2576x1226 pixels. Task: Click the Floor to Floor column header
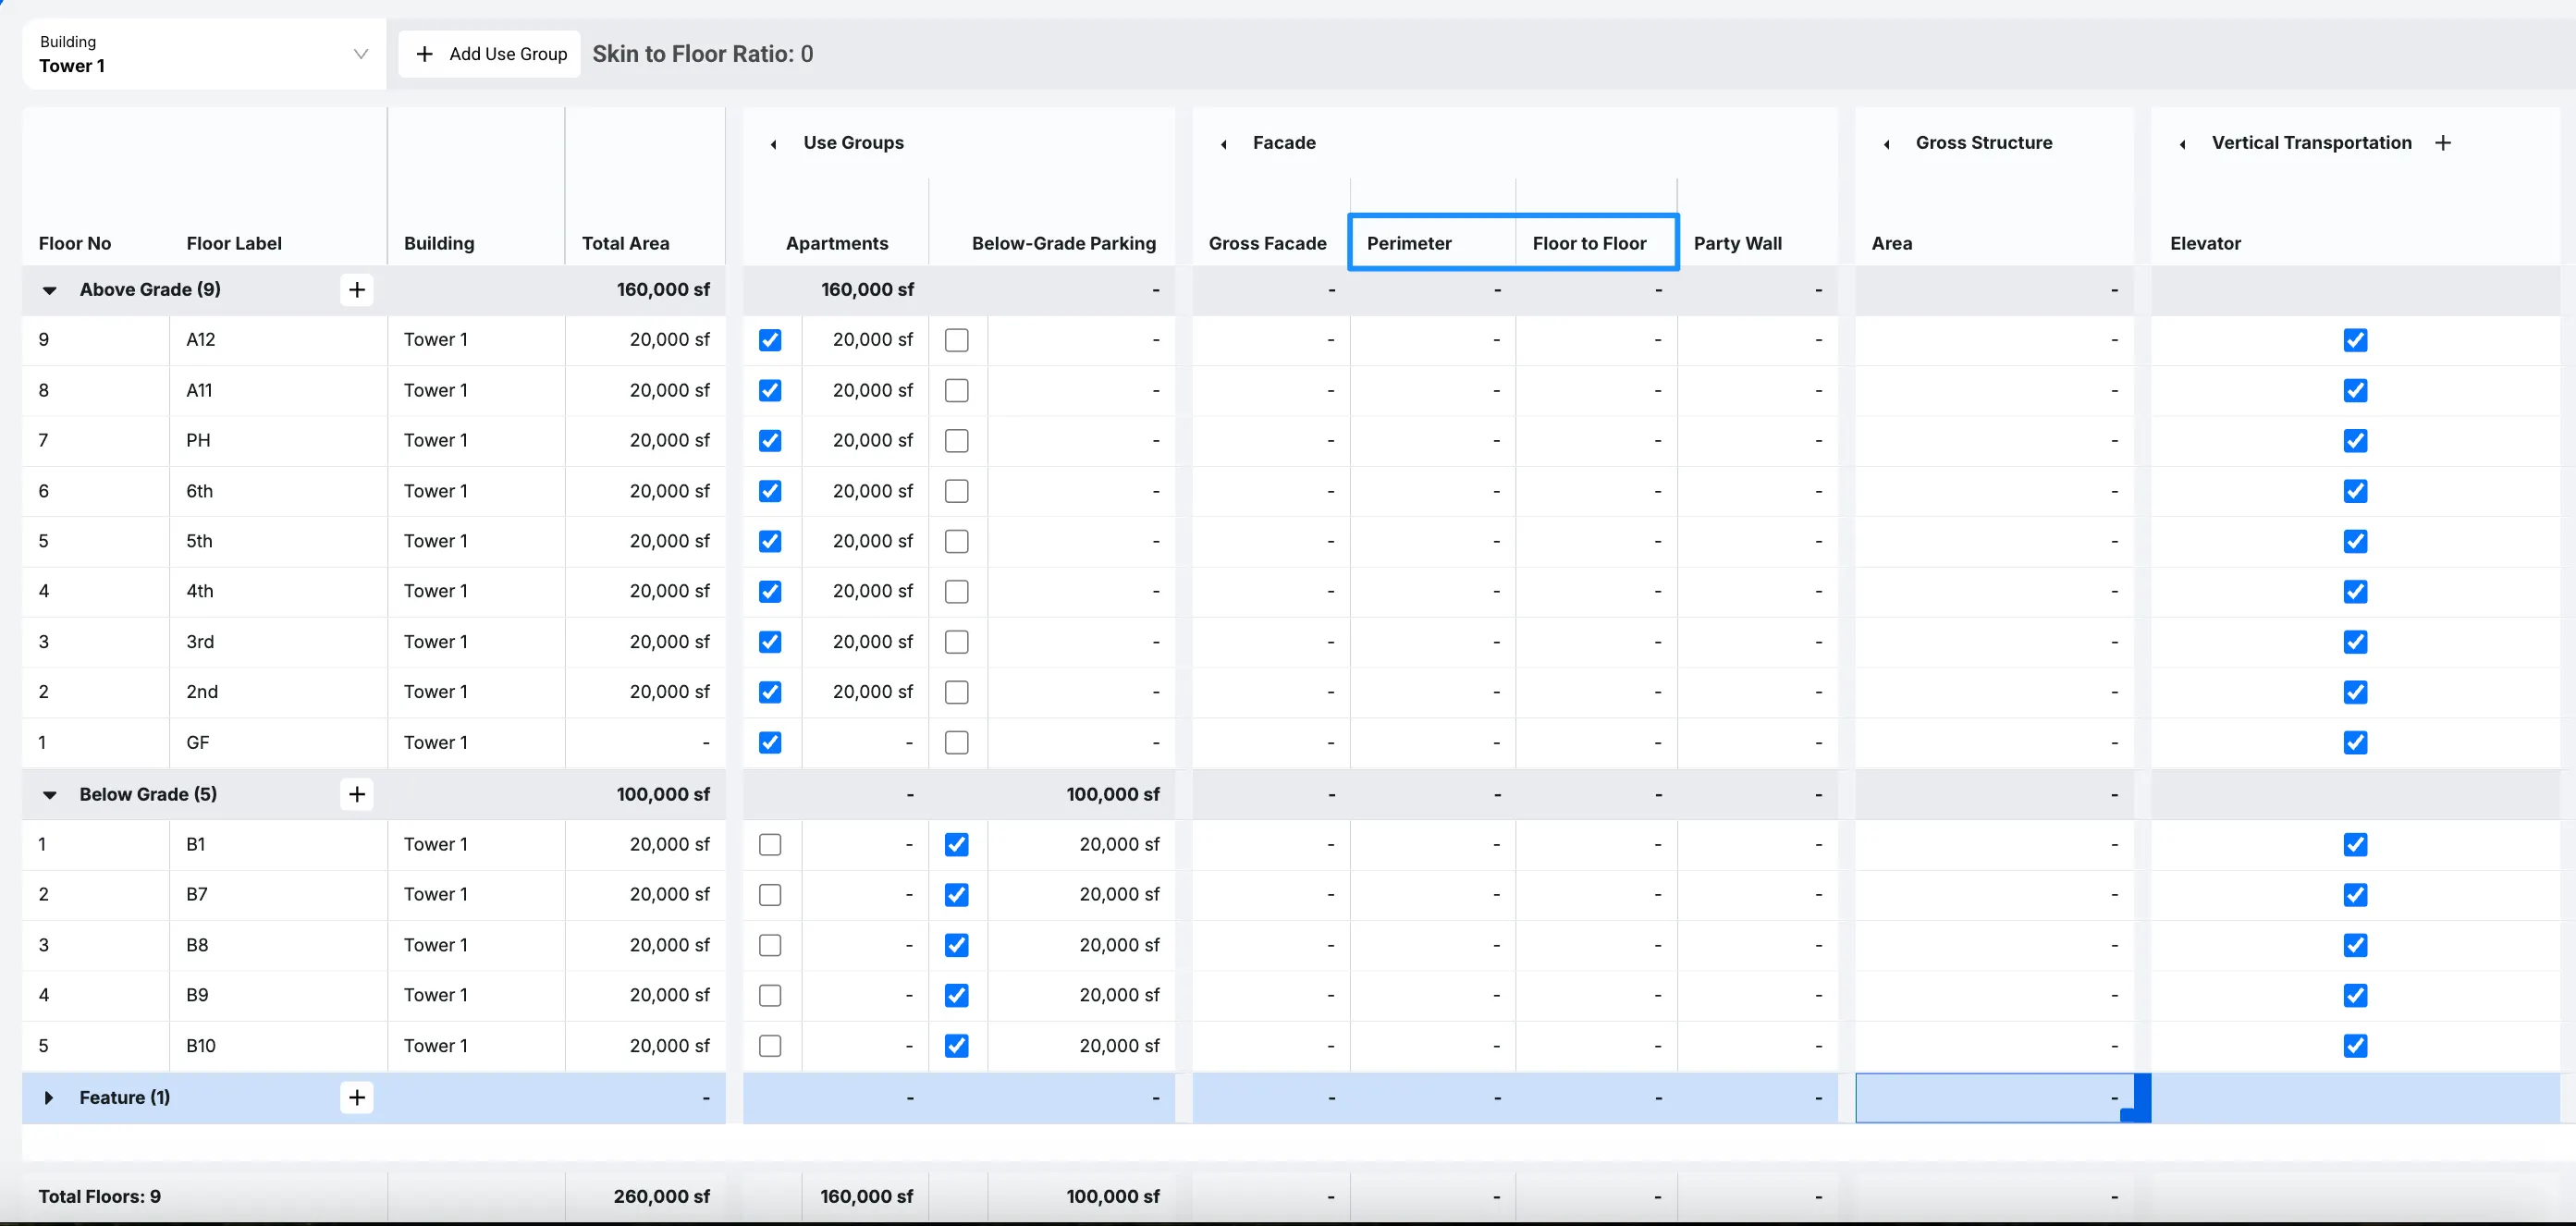point(1589,243)
